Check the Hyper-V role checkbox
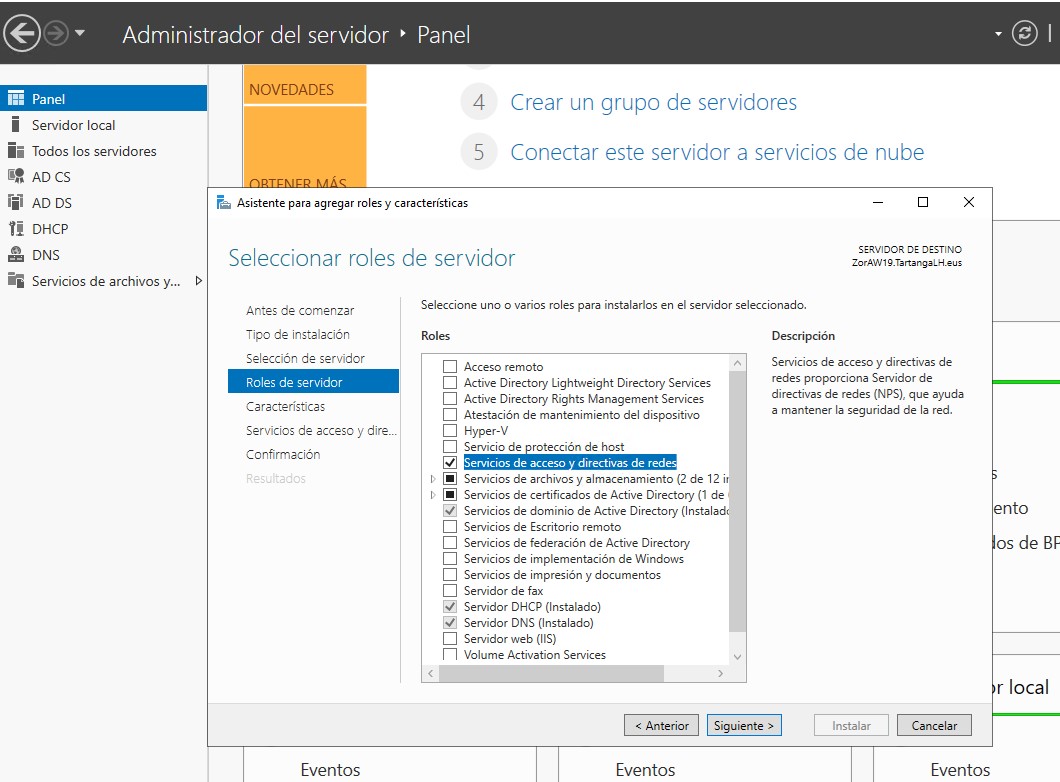This screenshot has height=782, width=1060. [450, 431]
